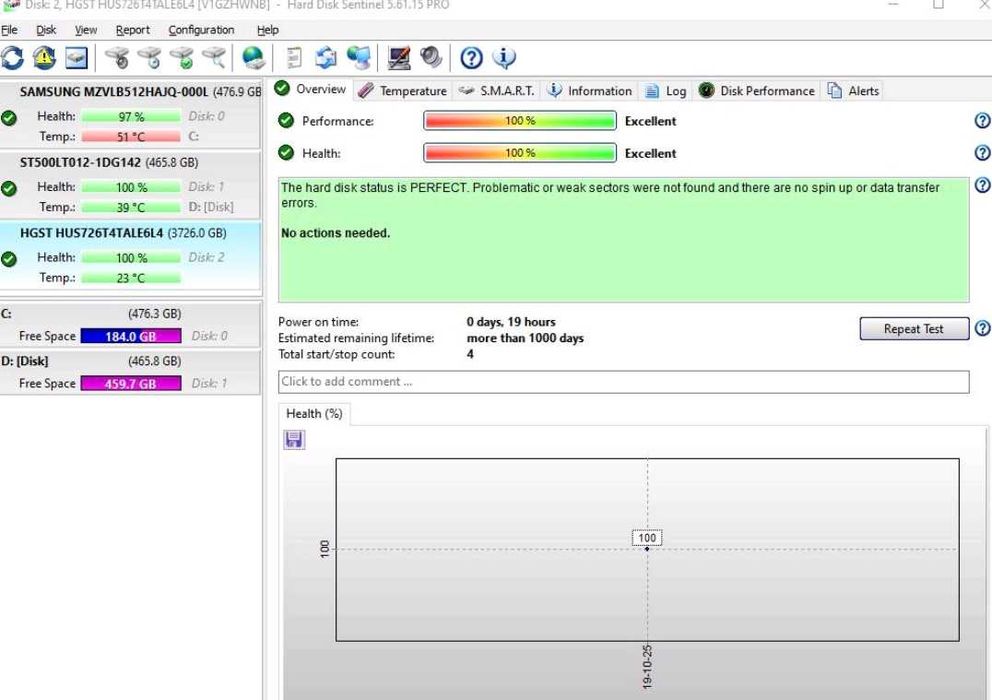The width and height of the screenshot is (992, 700).
Task: Switch to the Alerts tab
Action: pyautogui.click(x=853, y=91)
